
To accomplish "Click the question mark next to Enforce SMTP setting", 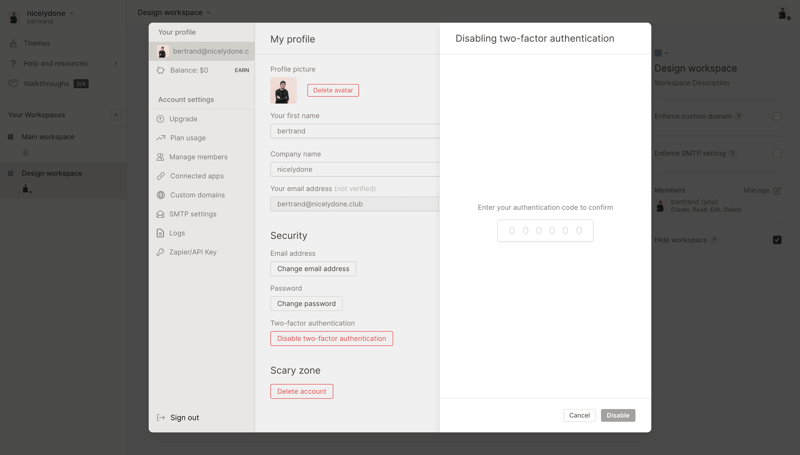I will (x=732, y=153).
